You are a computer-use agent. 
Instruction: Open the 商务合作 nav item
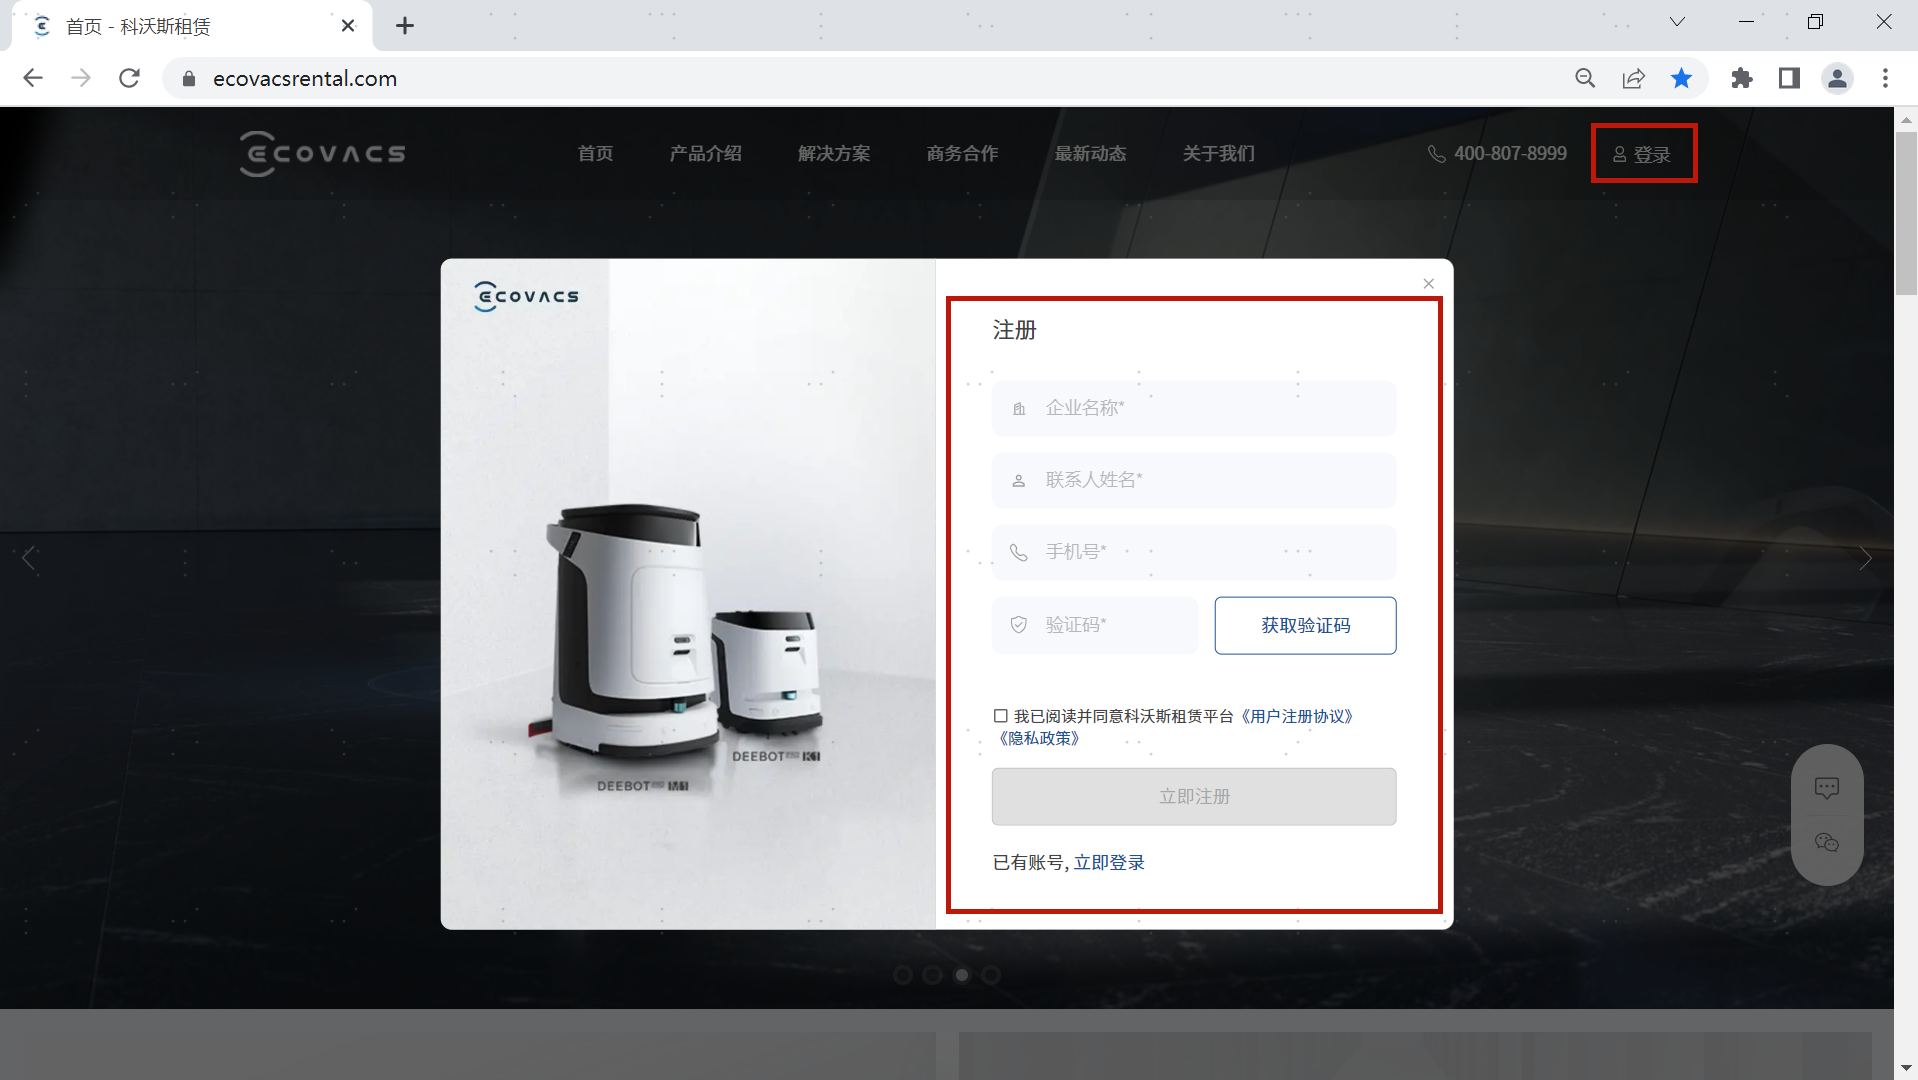tap(962, 154)
